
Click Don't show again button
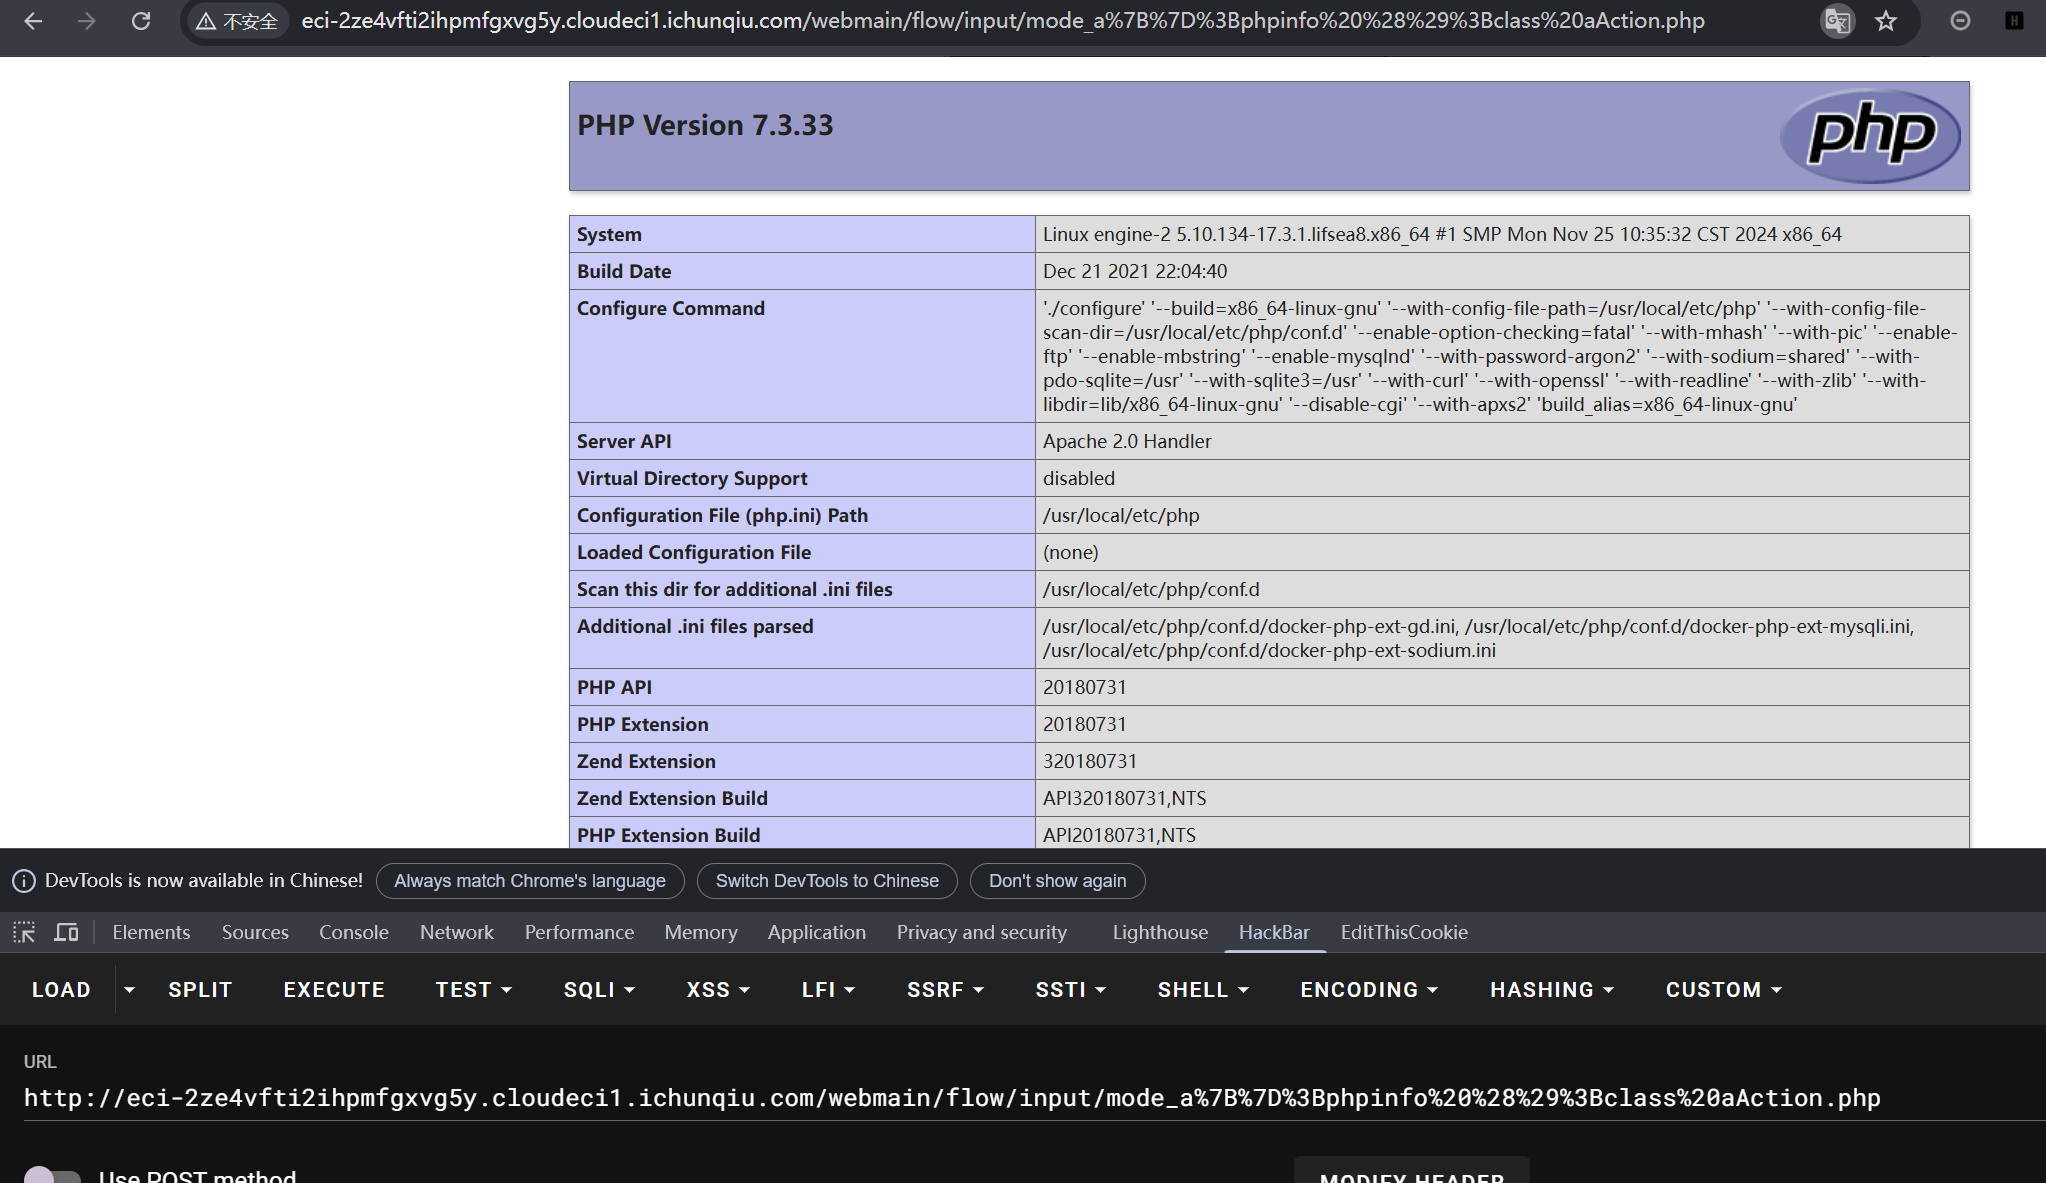pyautogui.click(x=1057, y=880)
